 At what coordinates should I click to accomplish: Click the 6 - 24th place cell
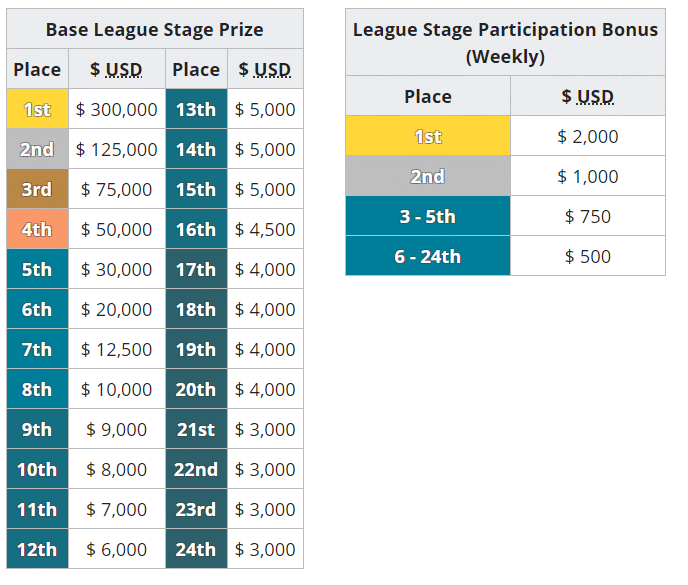[427, 256]
